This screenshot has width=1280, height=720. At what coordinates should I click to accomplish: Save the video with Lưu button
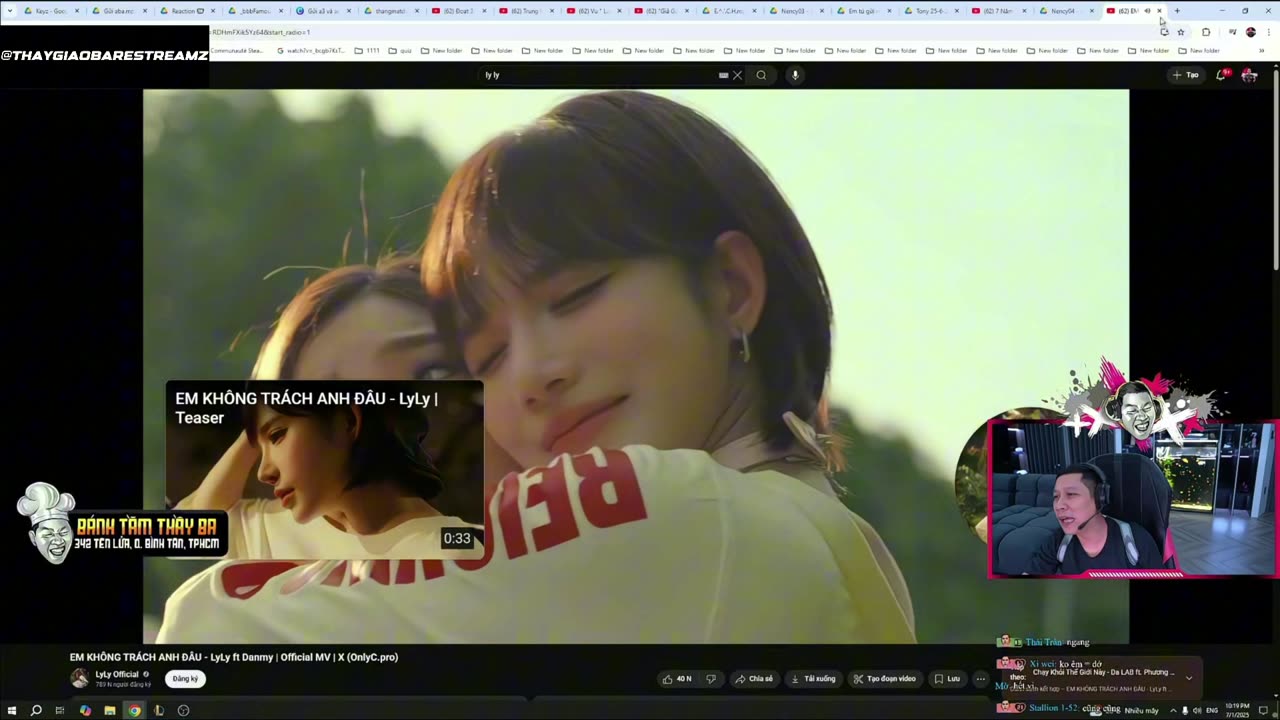tap(947, 679)
